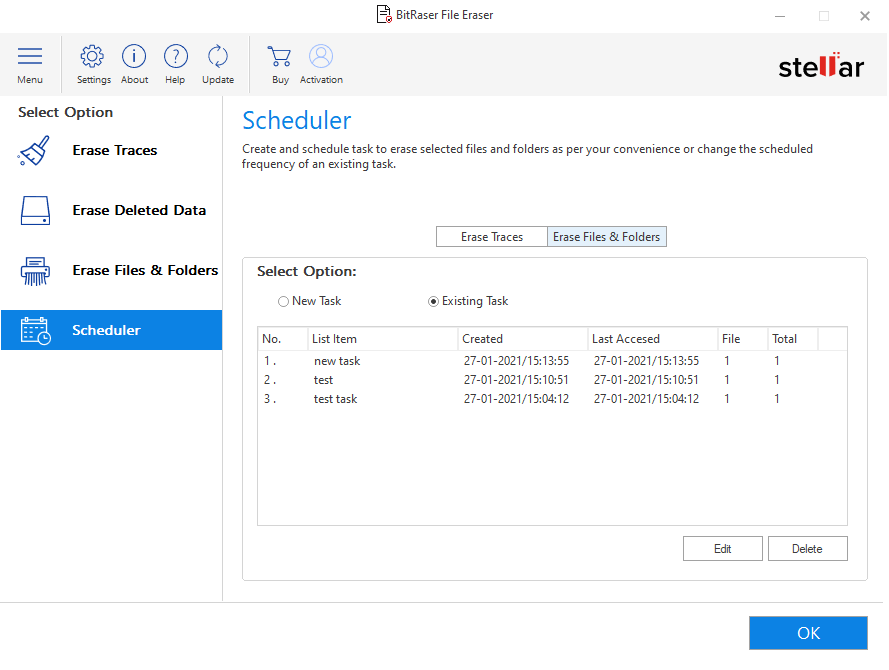Sort by Last Accesed column header
The height and width of the screenshot is (670, 889).
point(653,339)
